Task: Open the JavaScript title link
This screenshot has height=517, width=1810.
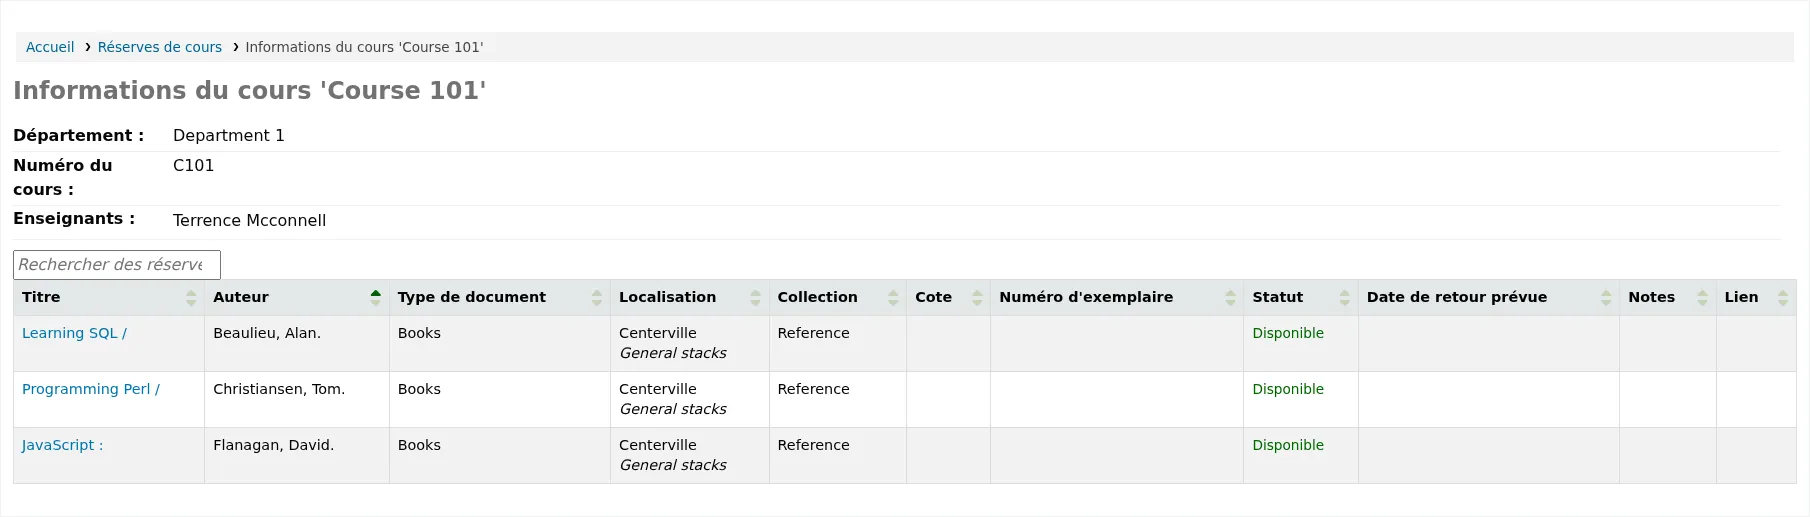Action: tap(62, 445)
